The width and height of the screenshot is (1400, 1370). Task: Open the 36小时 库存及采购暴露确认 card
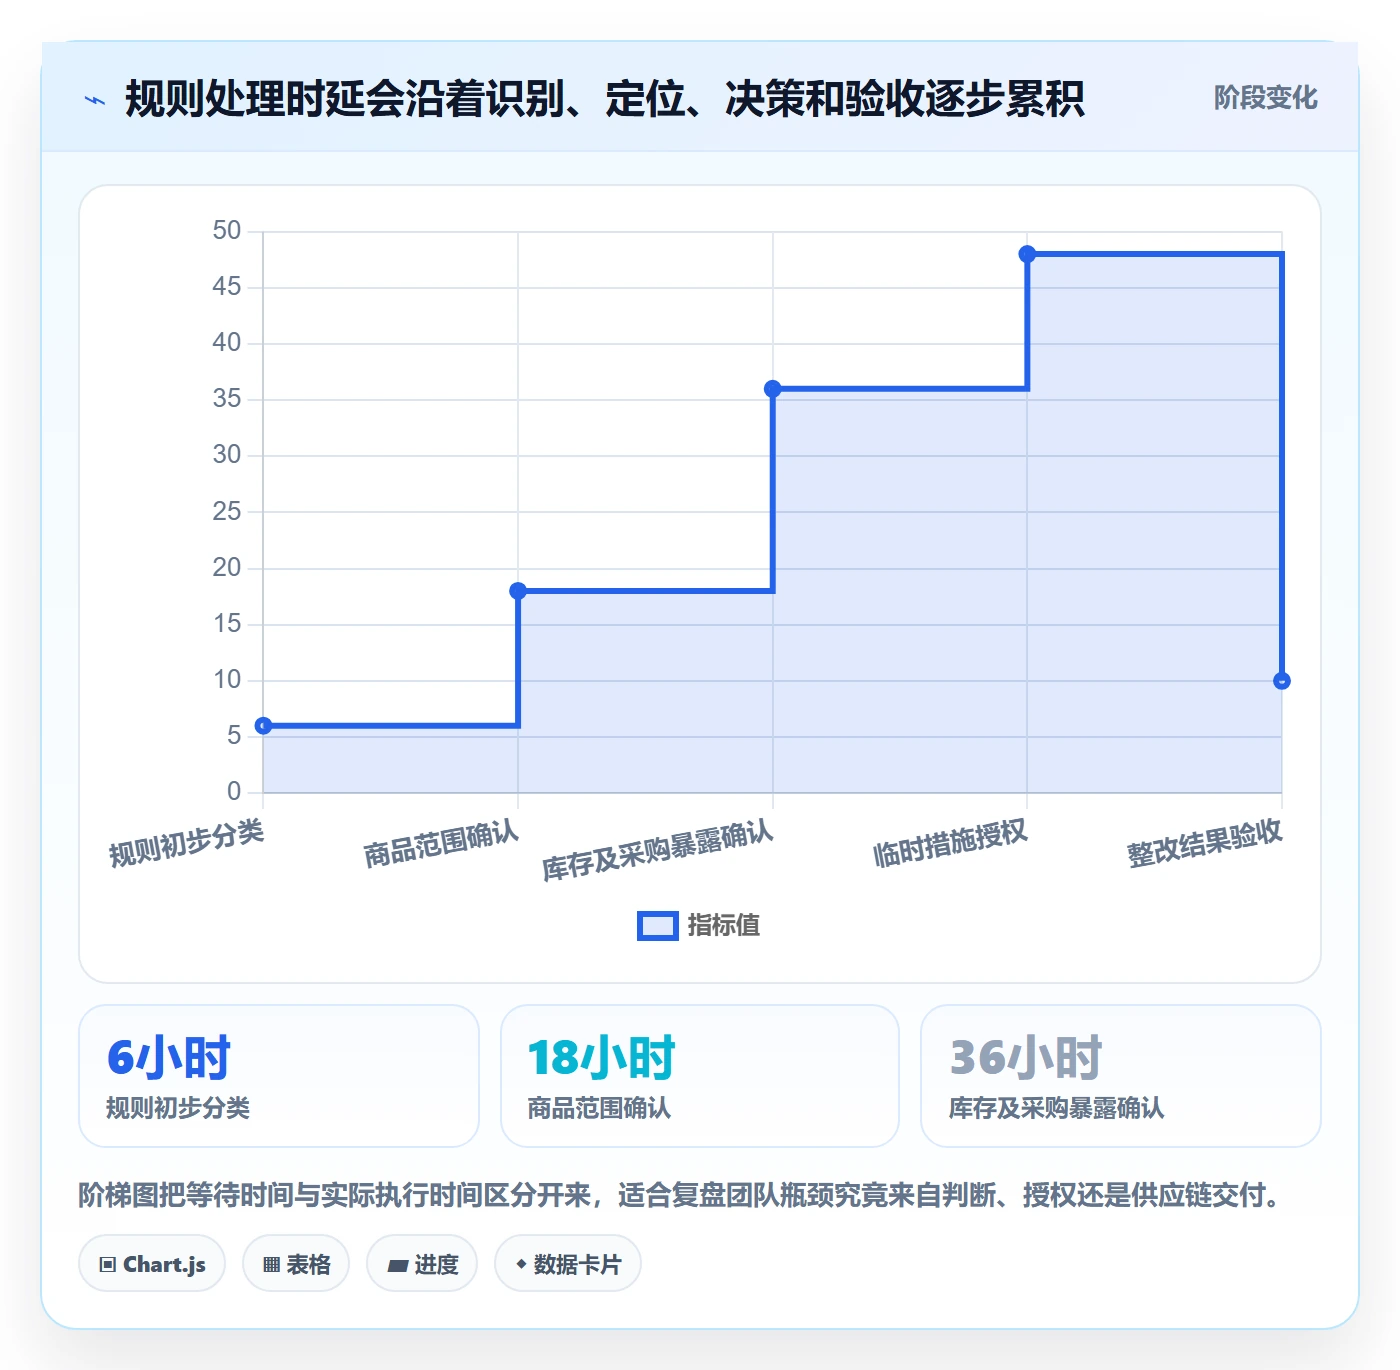click(1121, 1076)
